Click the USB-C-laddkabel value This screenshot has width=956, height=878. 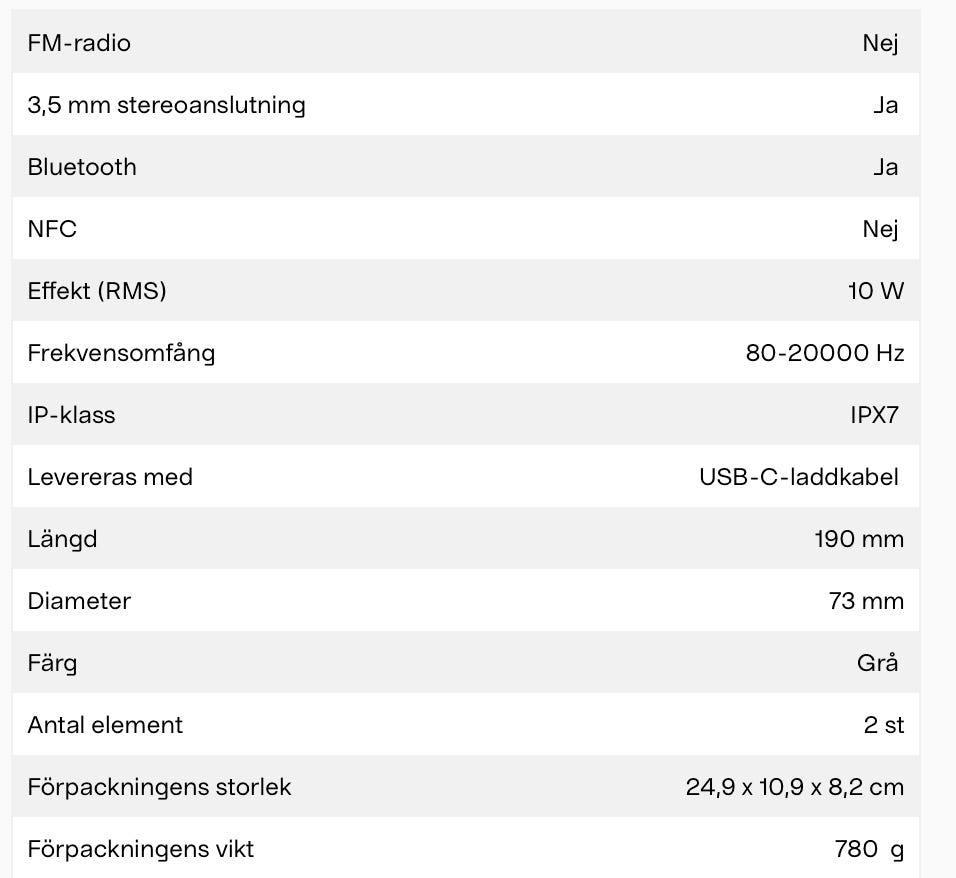coord(799,477)
